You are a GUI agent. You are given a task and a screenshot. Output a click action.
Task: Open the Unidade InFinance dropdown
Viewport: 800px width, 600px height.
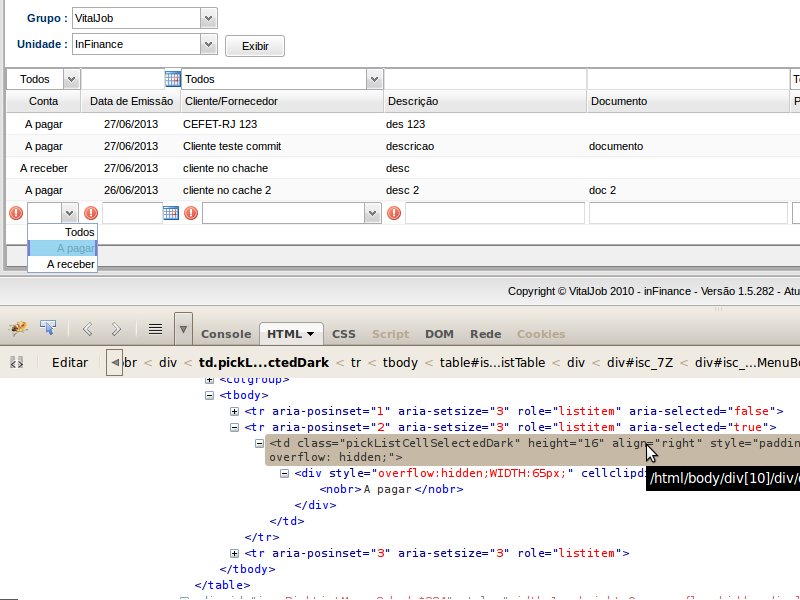[x=208, y=44]
